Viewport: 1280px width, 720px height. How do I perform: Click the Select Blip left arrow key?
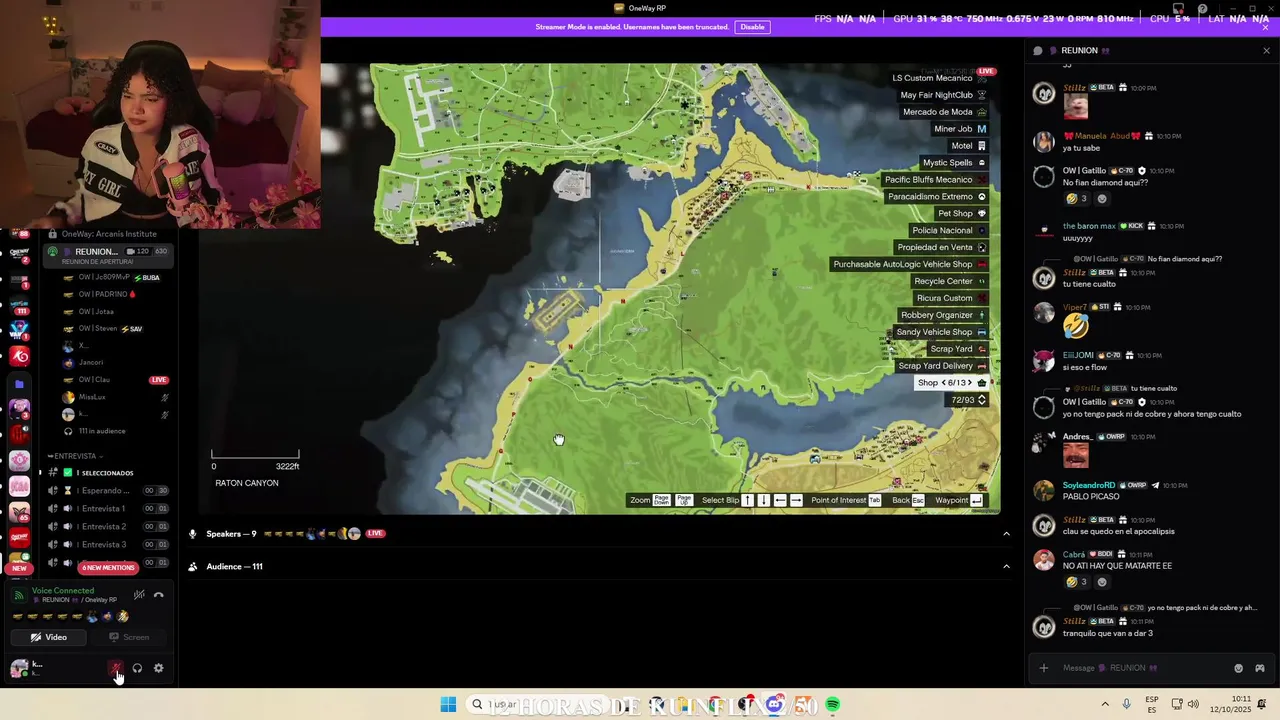pos(780,500)
